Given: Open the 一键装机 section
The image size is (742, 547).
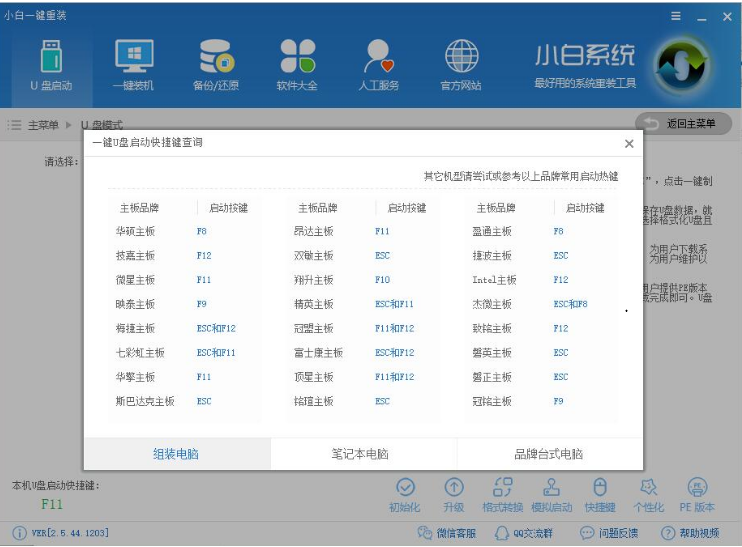Looking at the screenshot, I should tap(133, 66).
